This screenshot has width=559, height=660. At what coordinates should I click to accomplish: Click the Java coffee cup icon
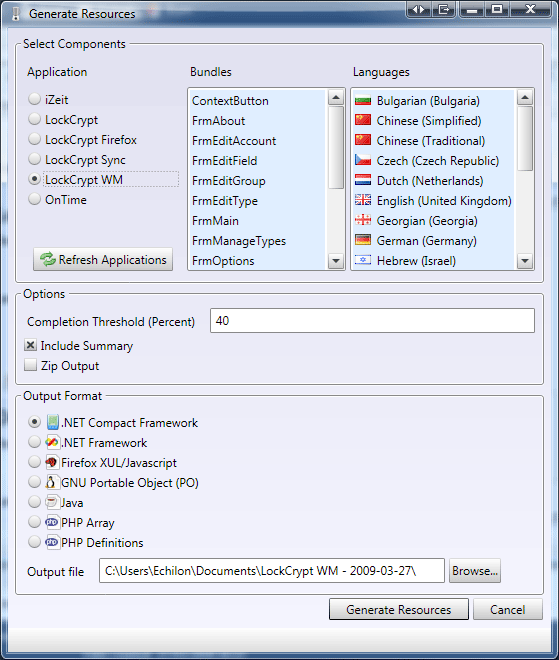click(52, 502)
